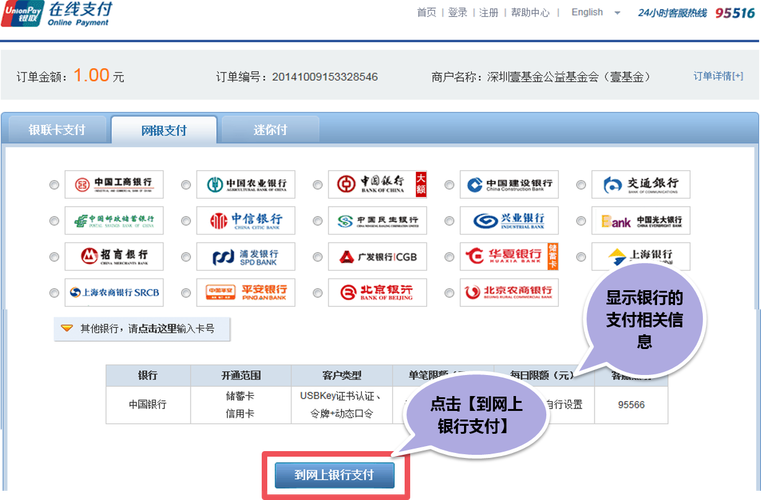Select the radio button for Bank of China
Screen dimensions: 761x500
coord(317,185)
